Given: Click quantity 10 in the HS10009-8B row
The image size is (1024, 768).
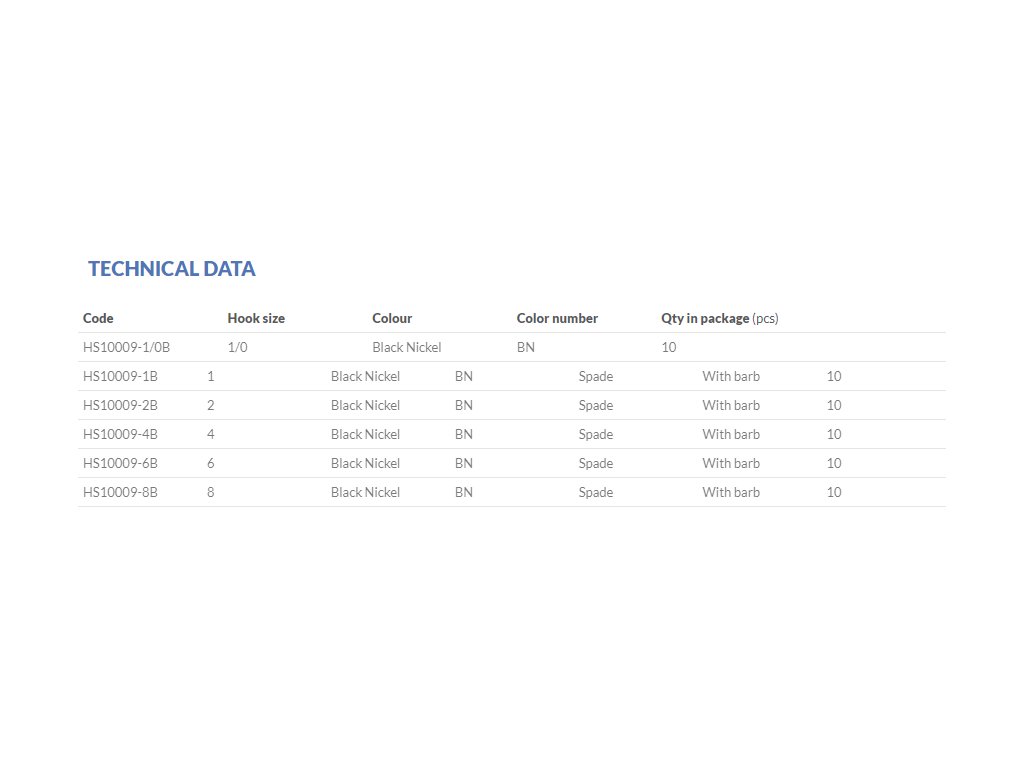Looking at the screenshot, I should tap(833, 492).
